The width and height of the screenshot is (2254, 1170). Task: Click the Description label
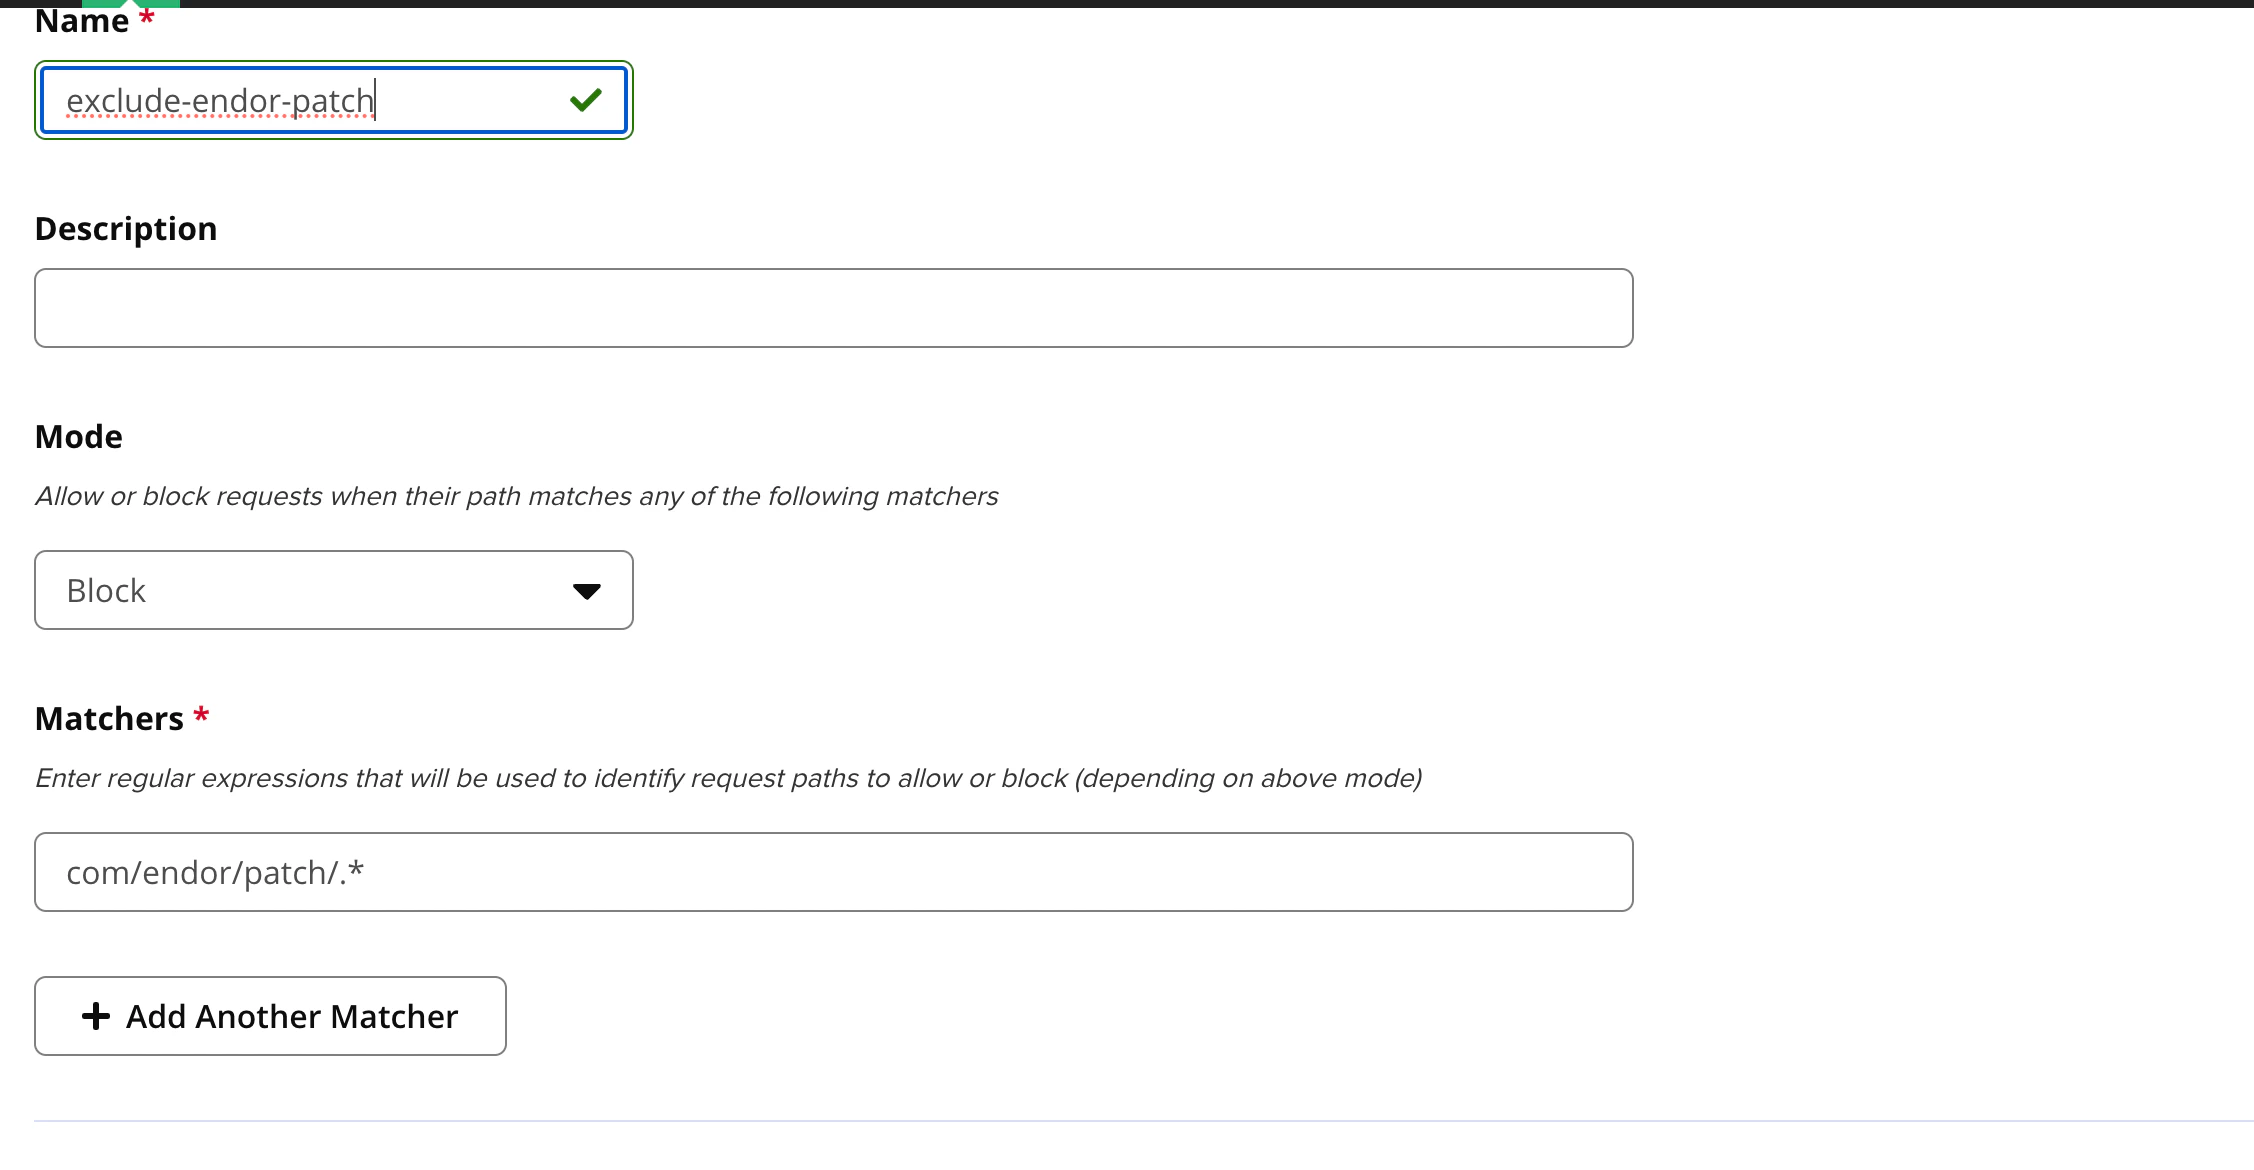tap(126, 227)
